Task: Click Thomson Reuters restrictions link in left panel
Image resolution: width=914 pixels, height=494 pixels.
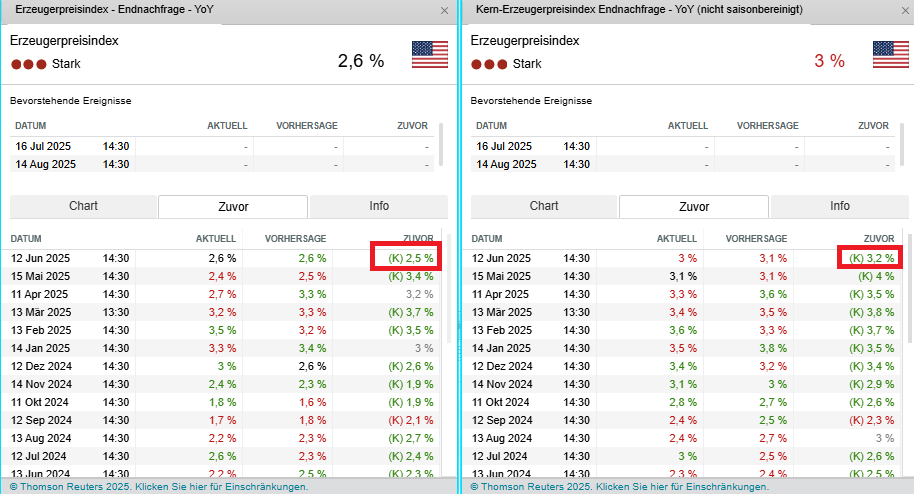Action: pos(159,486)
